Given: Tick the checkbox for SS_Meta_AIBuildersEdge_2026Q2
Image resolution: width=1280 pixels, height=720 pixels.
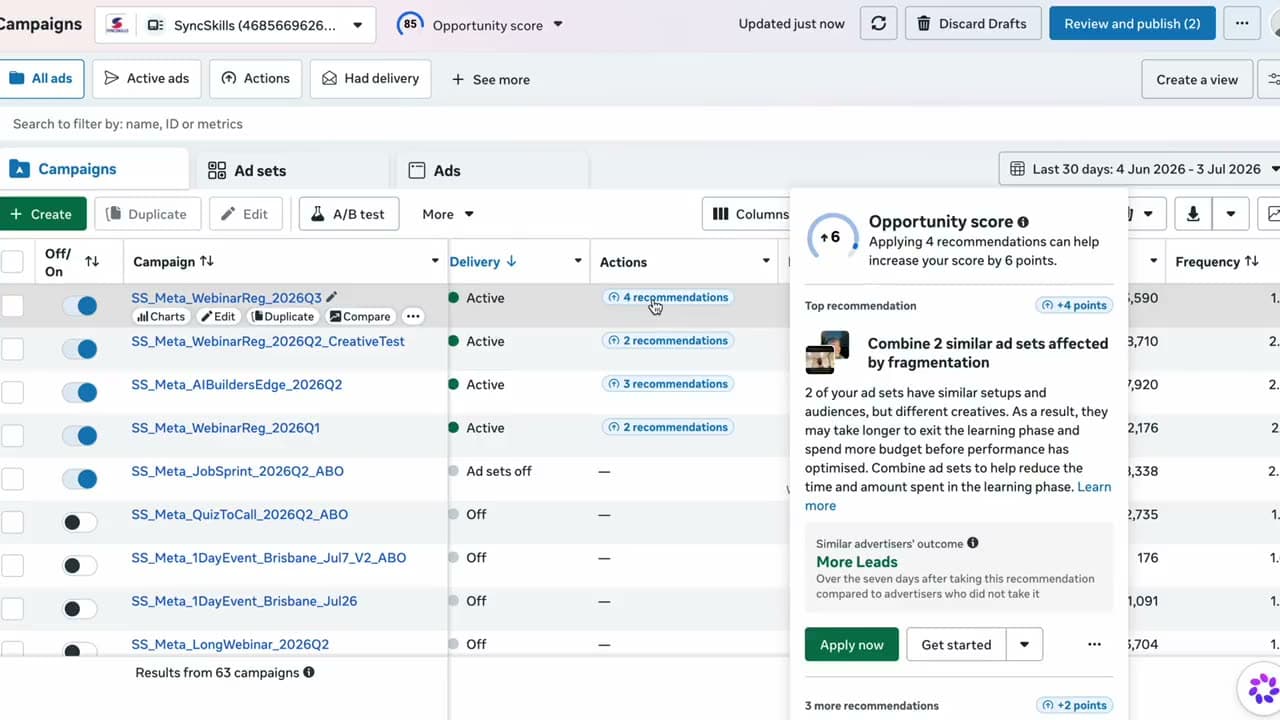Looking at the screenshot, I should pyautogui.click(x=12, y=393).
